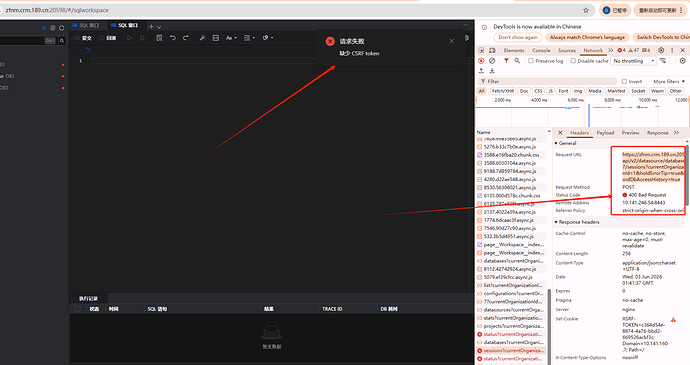This screenshot has height=365, width=690.
Task: Click Switch DevTools to Chinese button
Action: pyautogui.click(x=661, y=37)
